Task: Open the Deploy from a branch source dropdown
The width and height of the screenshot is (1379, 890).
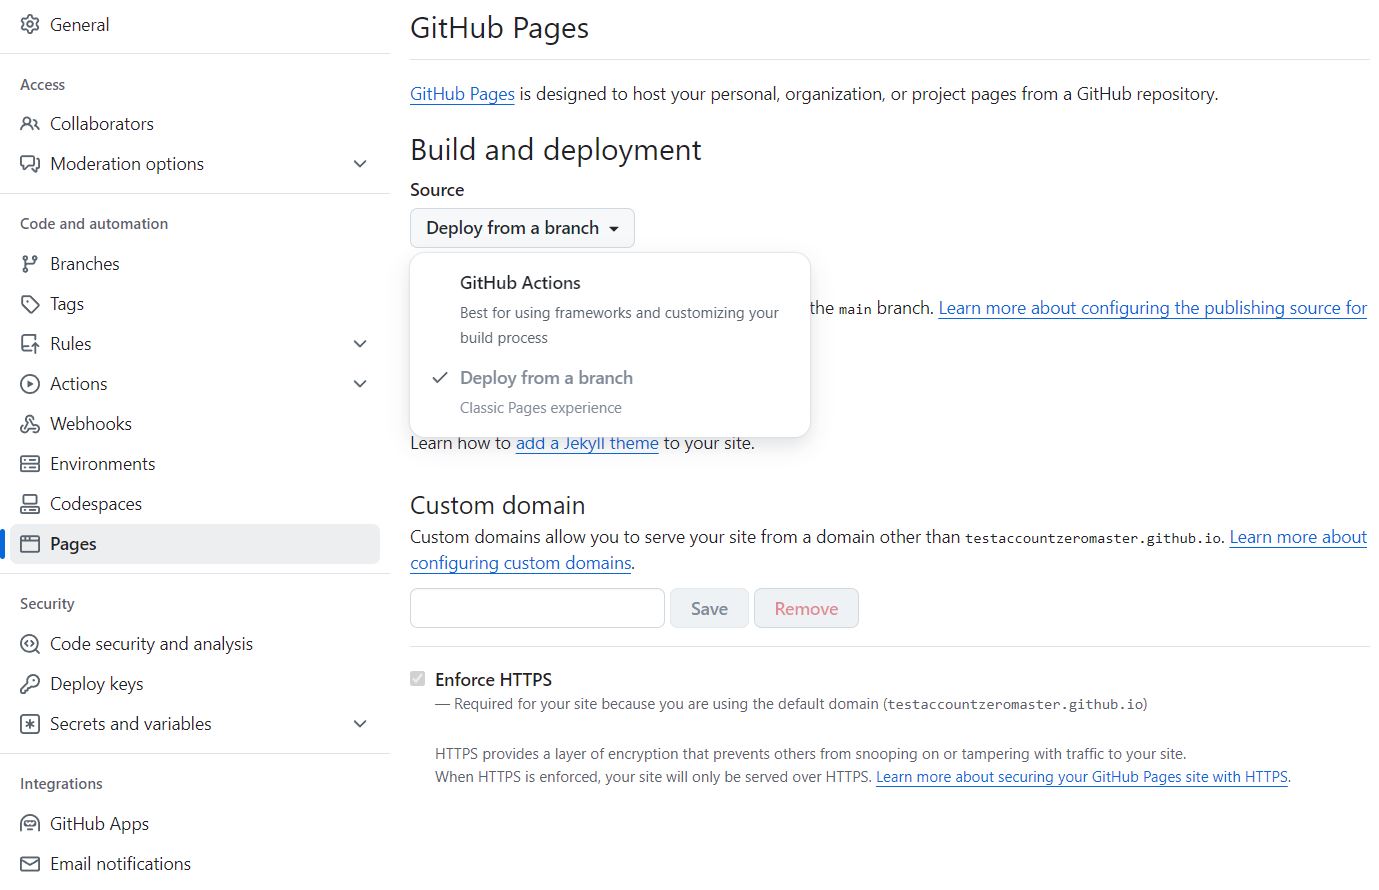Action: click(x=522, y=228)
